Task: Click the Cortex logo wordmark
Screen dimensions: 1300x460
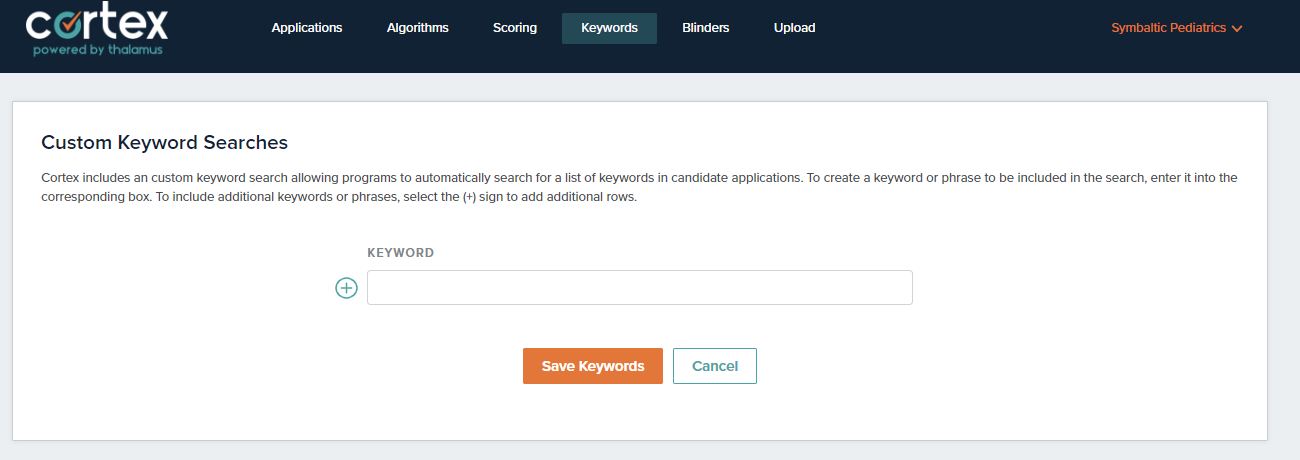Action: 97,24
